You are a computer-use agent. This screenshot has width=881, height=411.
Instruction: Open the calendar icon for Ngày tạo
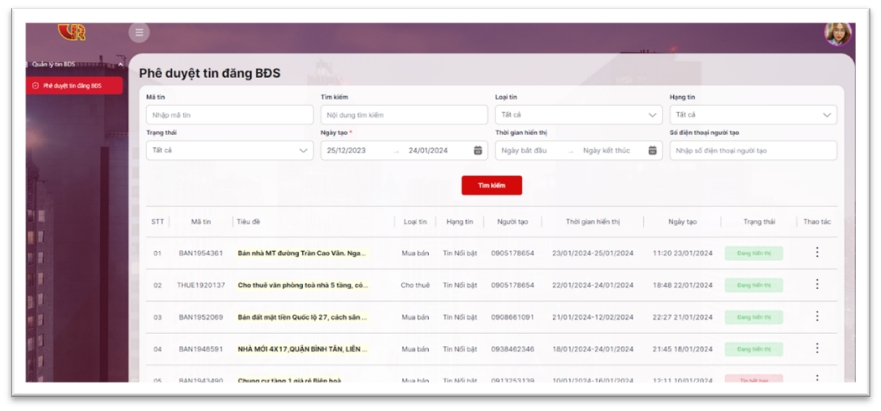[x=478, y=151]
